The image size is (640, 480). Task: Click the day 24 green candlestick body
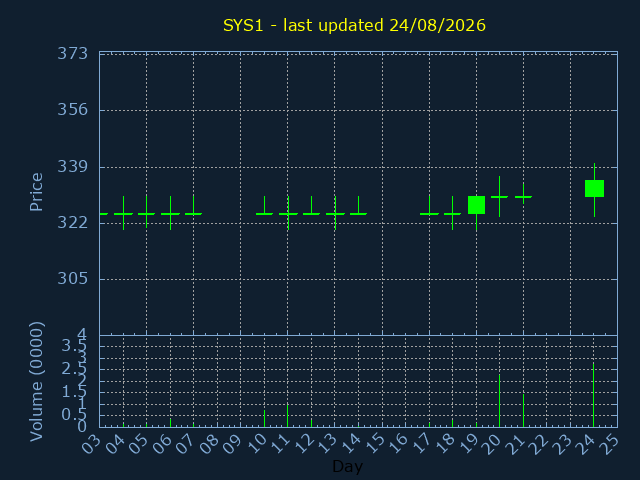coord(594,189)
